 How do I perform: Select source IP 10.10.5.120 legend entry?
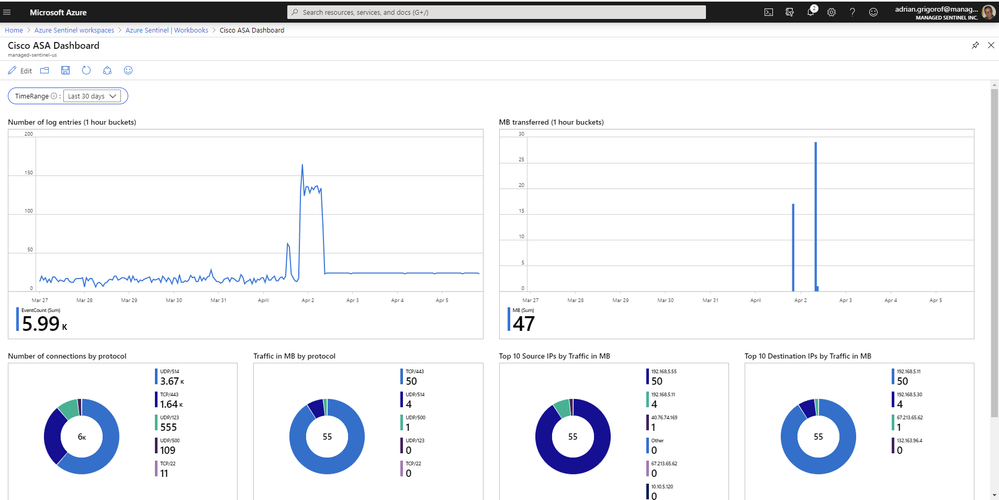pyautogui.click(x=660, y=493)
